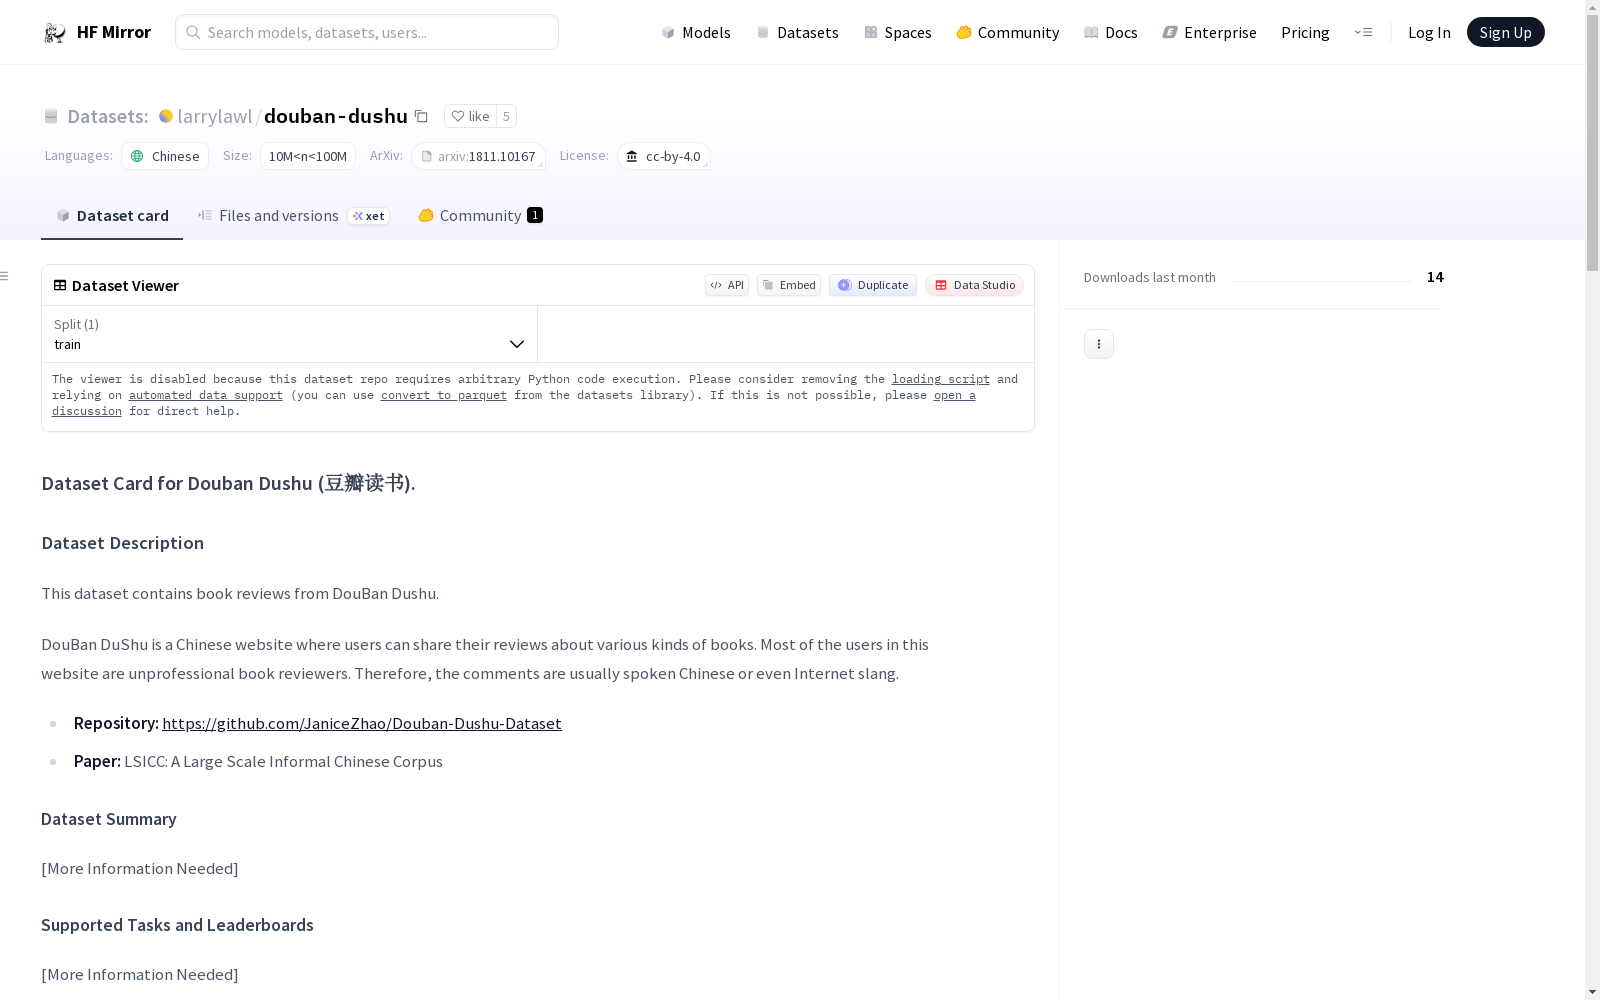Screen dimensions: 1600x1000
Task: Open the larrylawl user profile link
Action: pos(214,116)
